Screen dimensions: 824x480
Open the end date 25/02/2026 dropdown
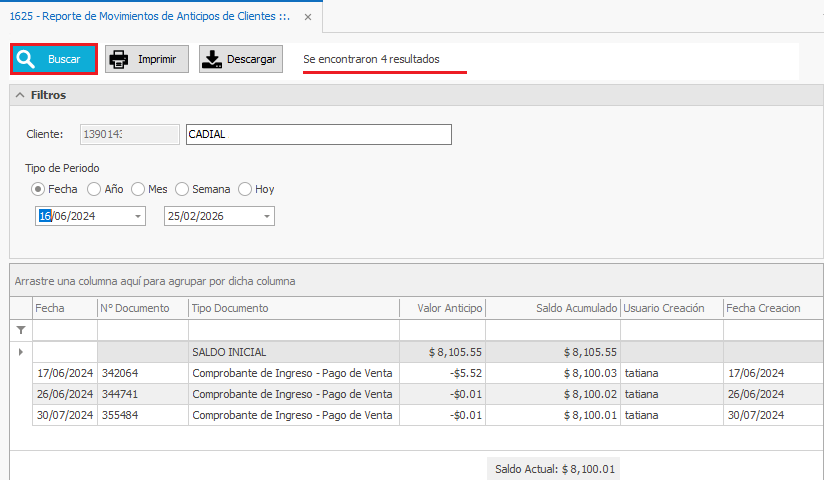click(x=267, y=217)
